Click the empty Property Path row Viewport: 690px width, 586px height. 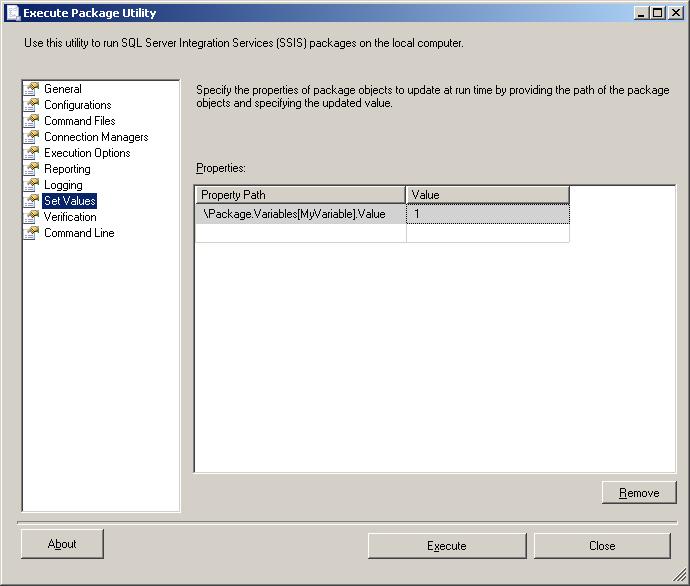point(300,233)
